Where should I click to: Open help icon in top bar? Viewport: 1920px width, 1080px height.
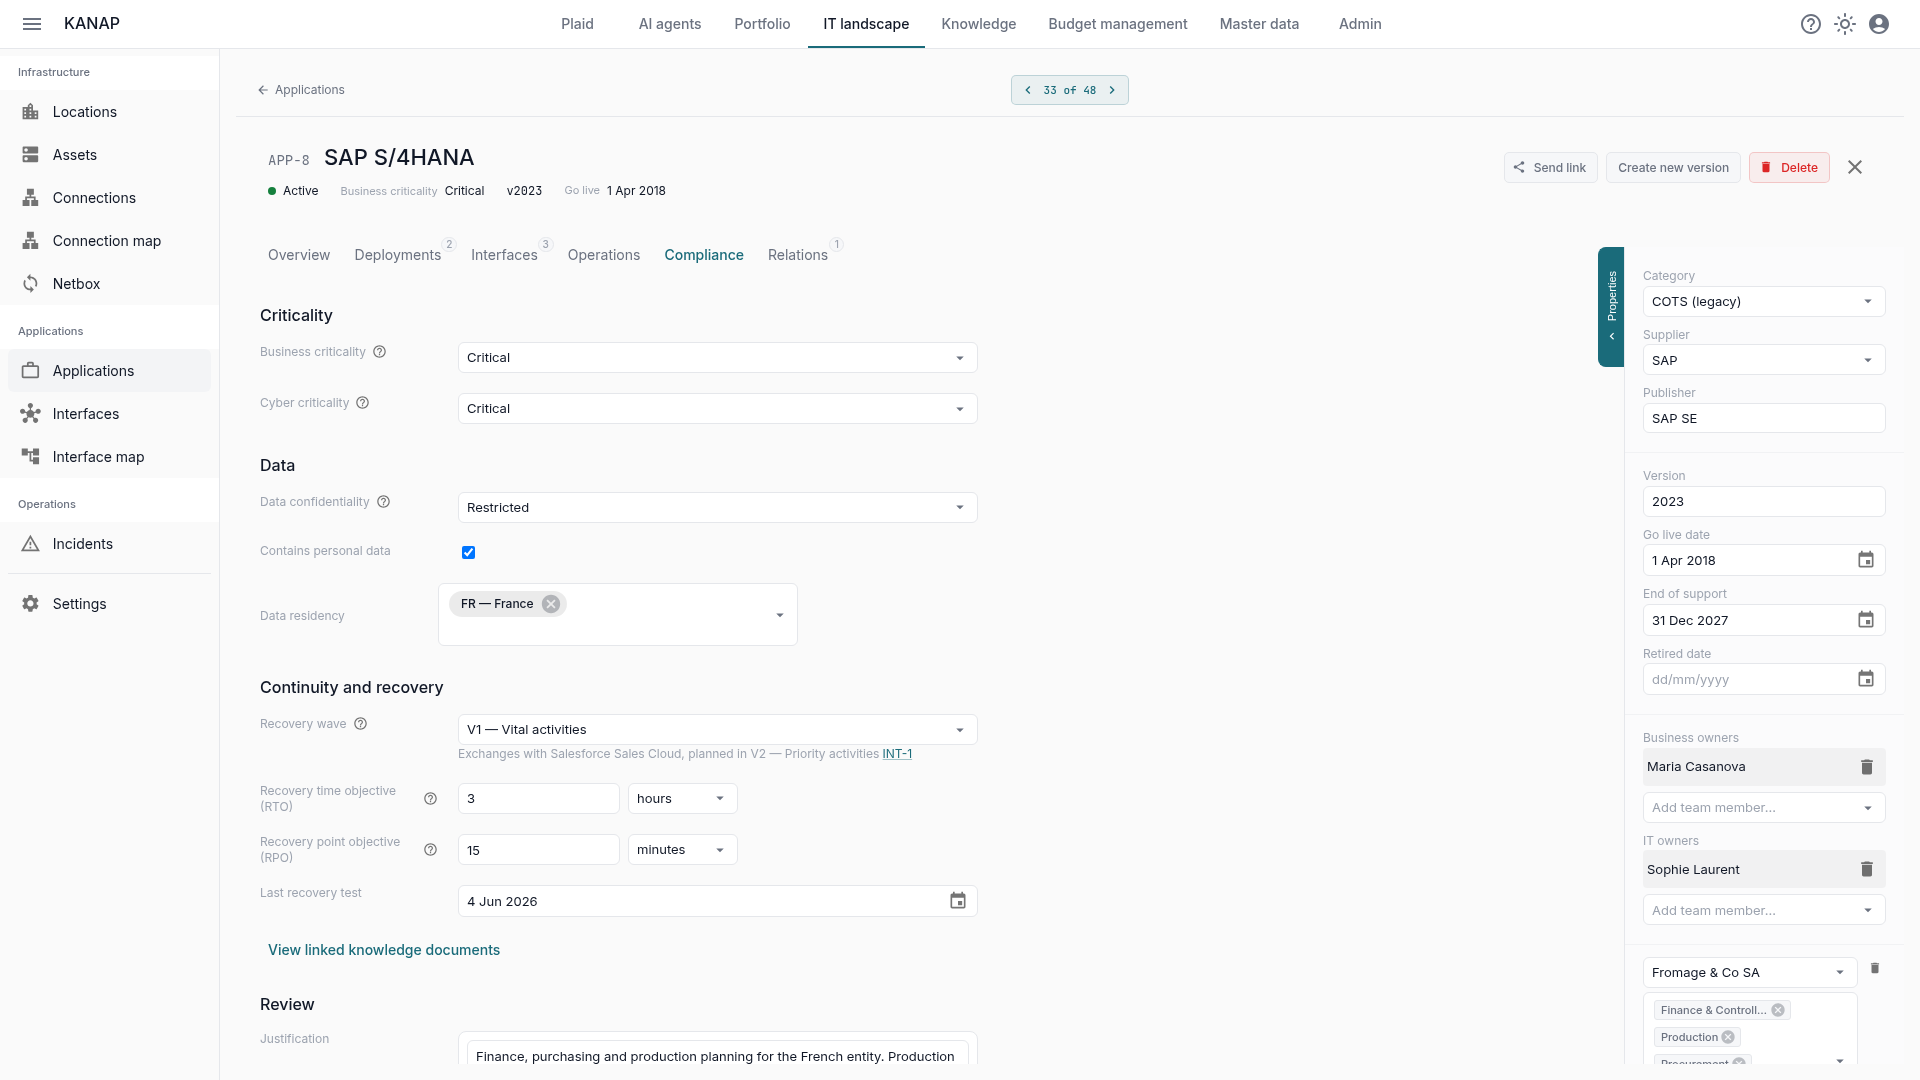tap(1811, 24)
